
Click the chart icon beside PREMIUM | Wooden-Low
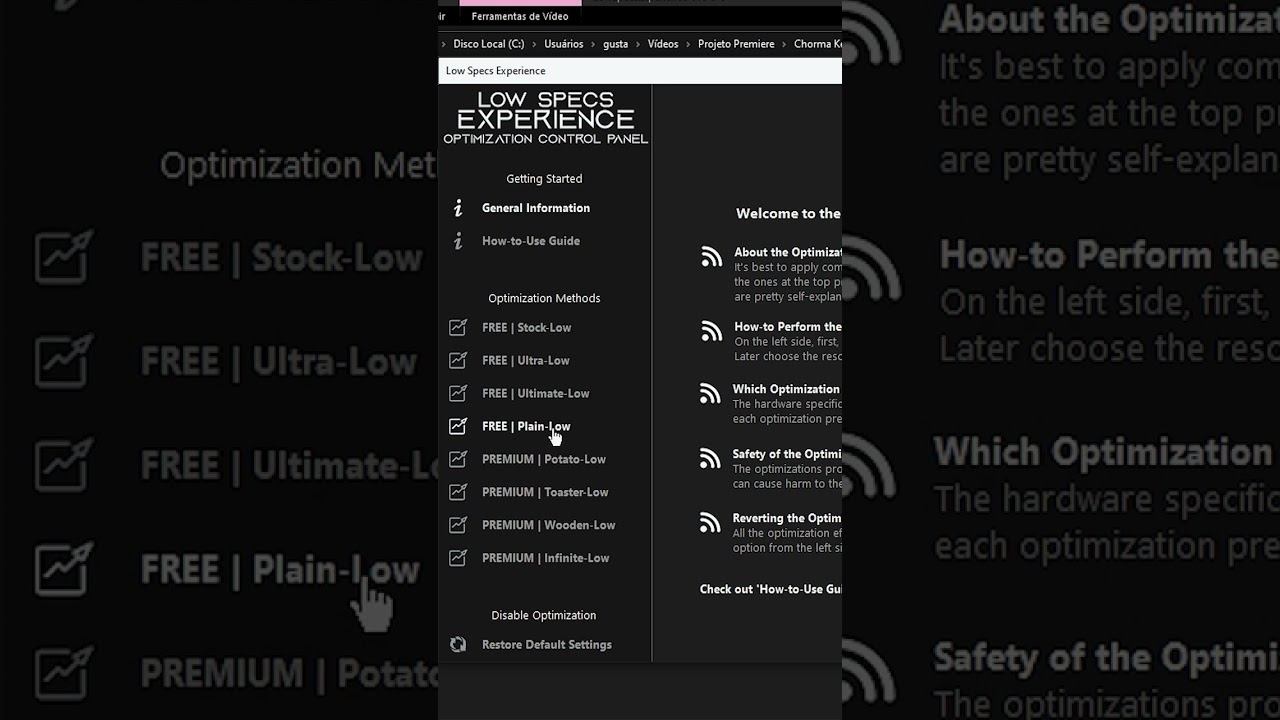[458, 525]
